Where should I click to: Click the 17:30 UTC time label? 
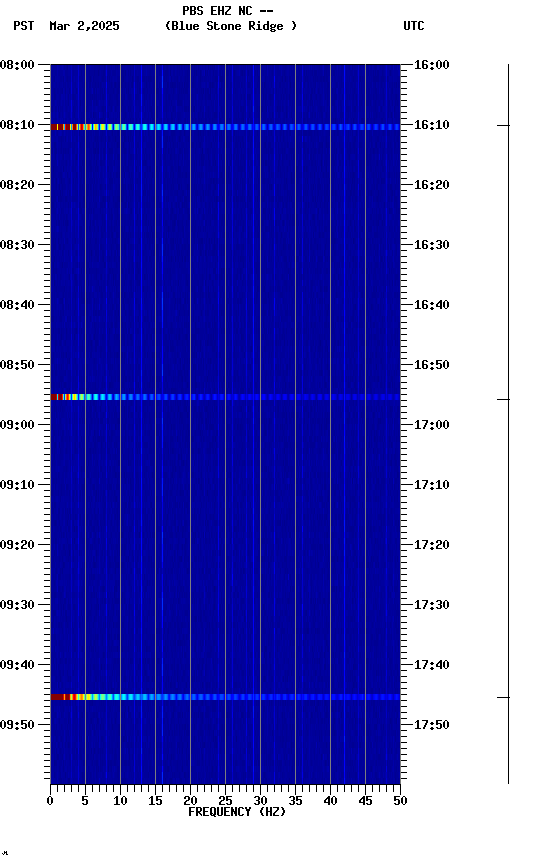tap(432, 605)
